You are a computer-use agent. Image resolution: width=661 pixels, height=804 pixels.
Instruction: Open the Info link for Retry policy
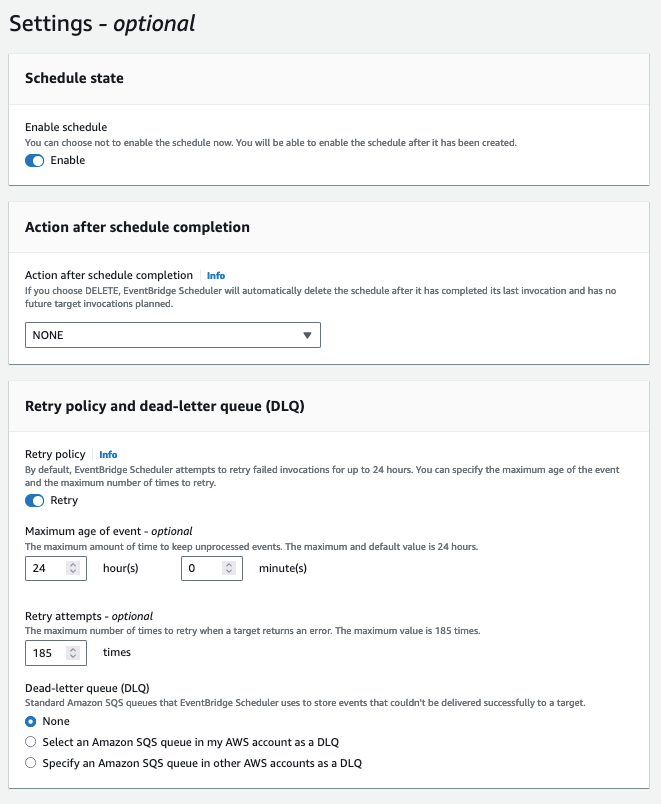(x=107, y=454)
